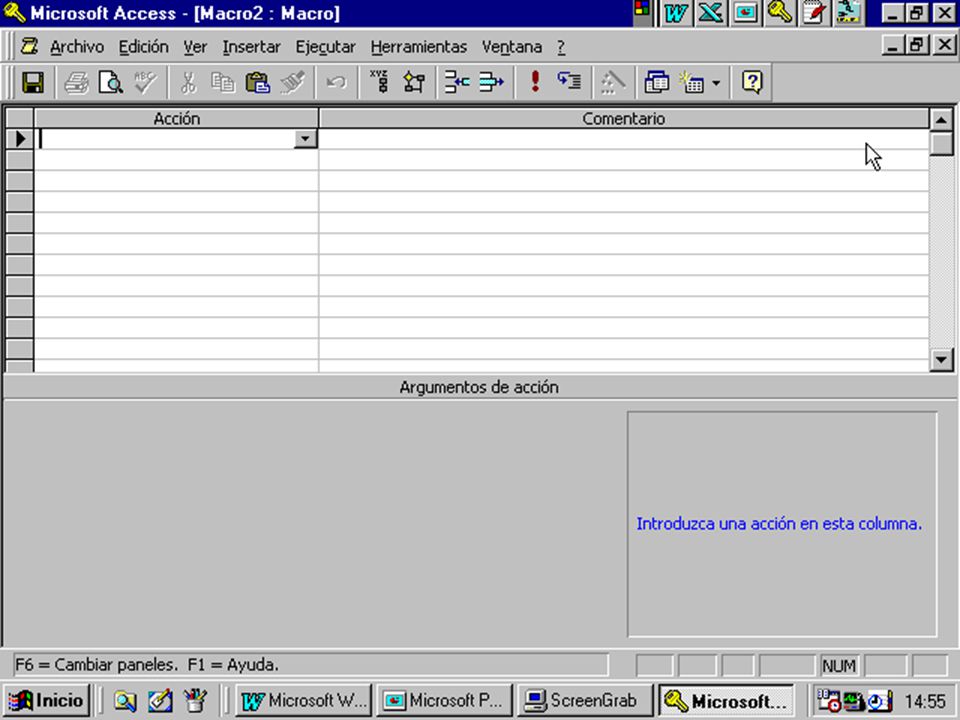Restore the inner Macro2 document window

pyautogui.click(x=917, y=45)
